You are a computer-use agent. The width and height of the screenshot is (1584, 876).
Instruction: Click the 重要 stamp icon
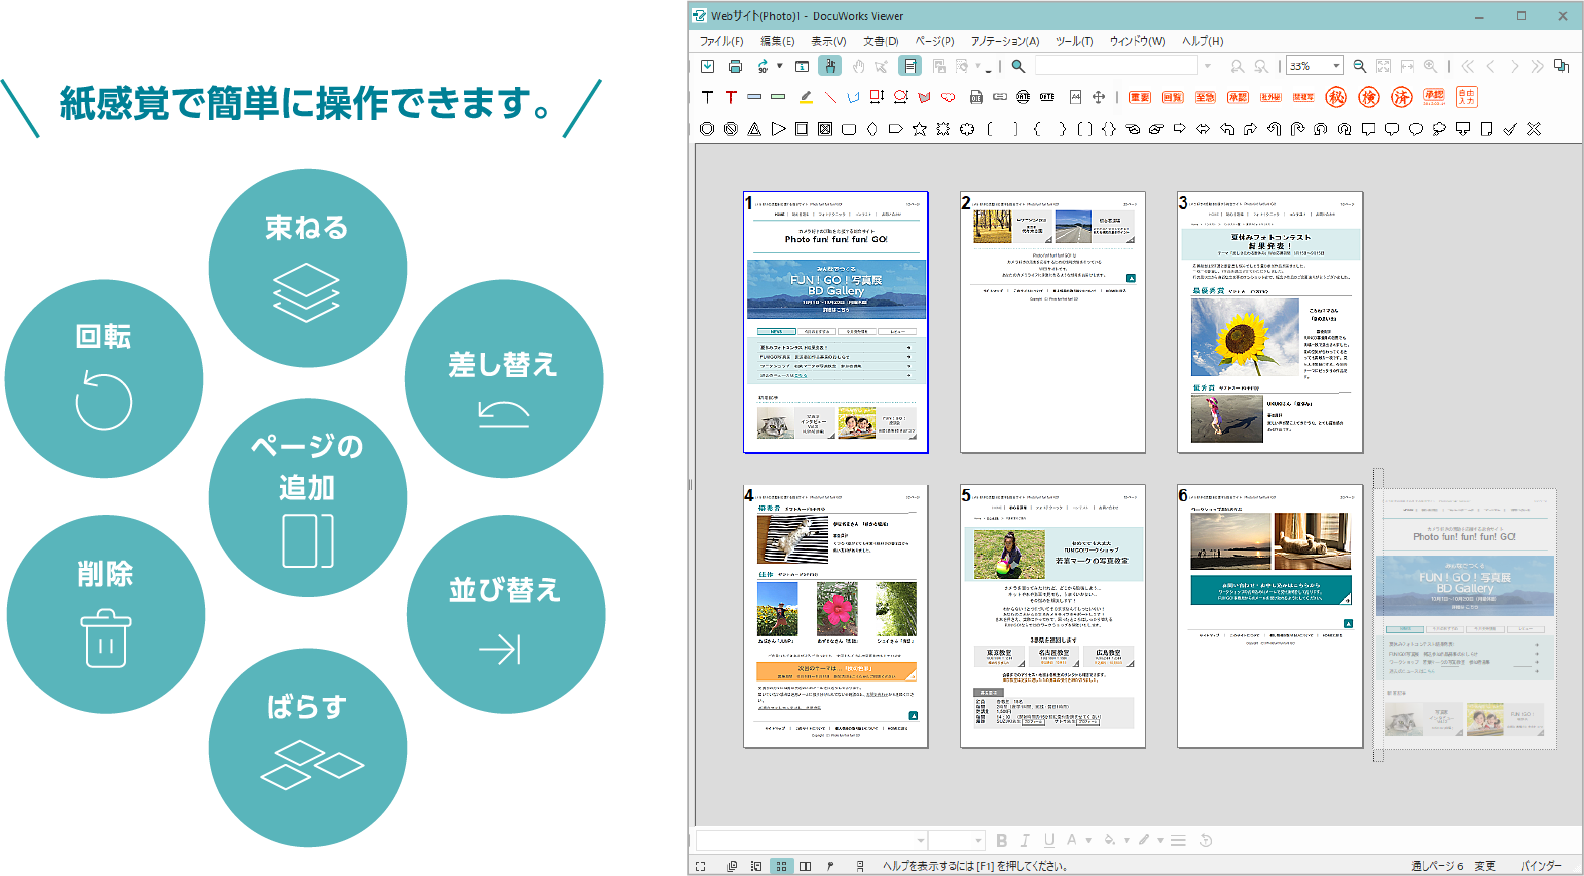[x=1139, y=97]
